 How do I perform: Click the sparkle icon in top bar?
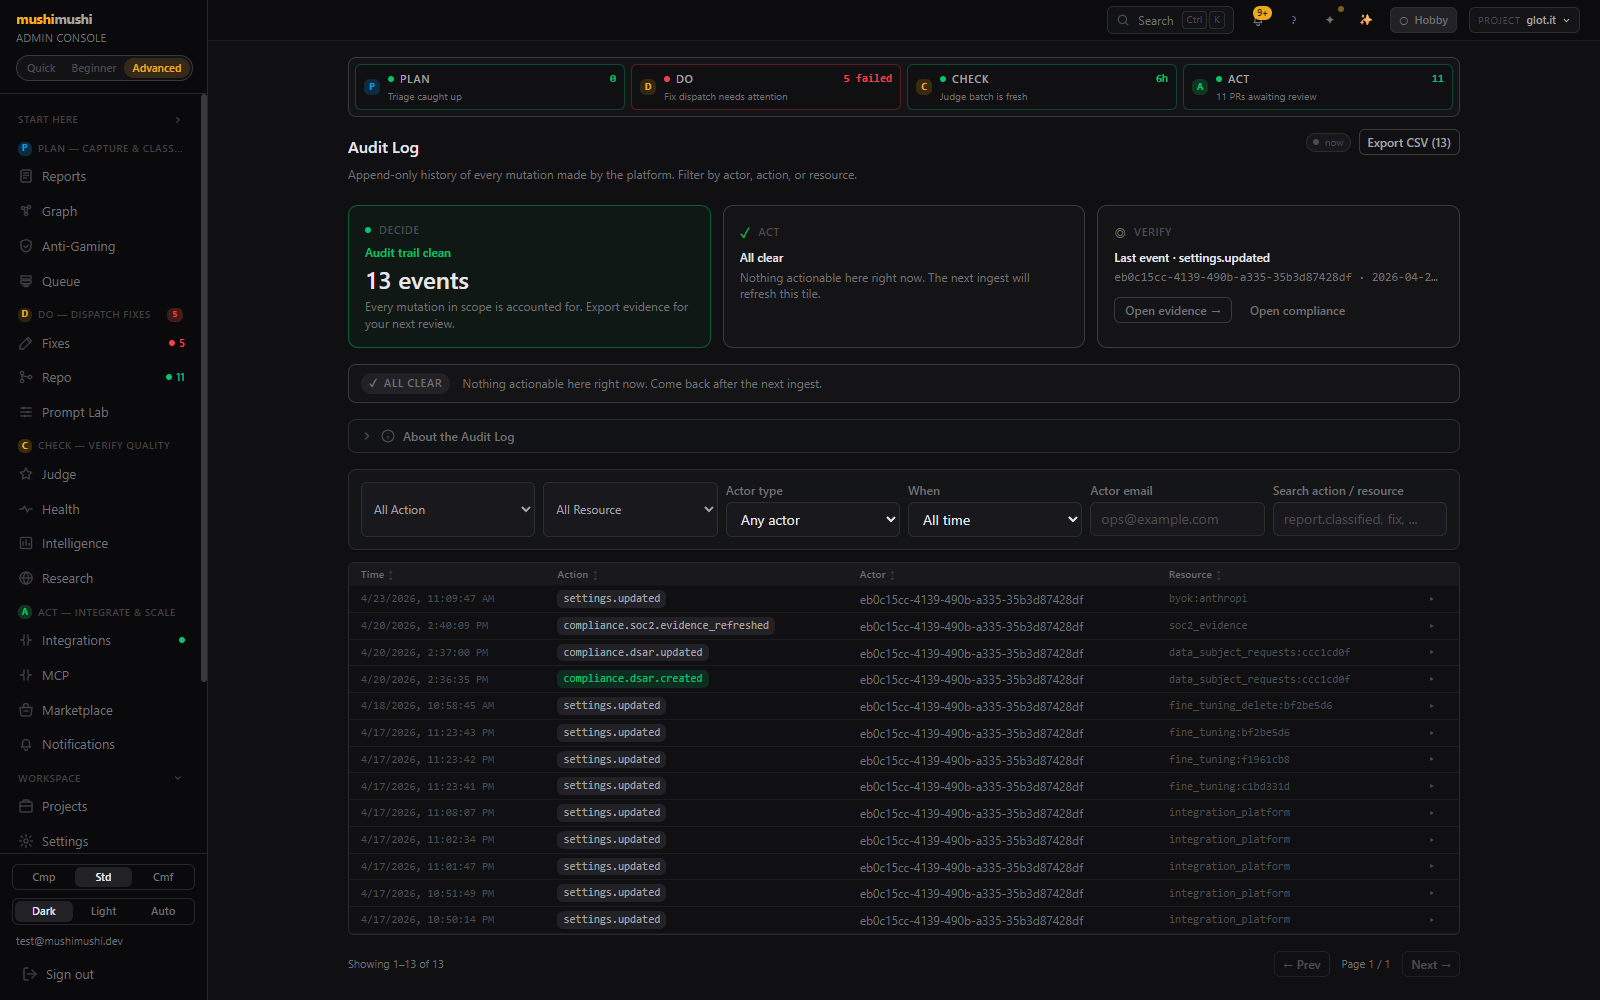(x=1330, y=20)
